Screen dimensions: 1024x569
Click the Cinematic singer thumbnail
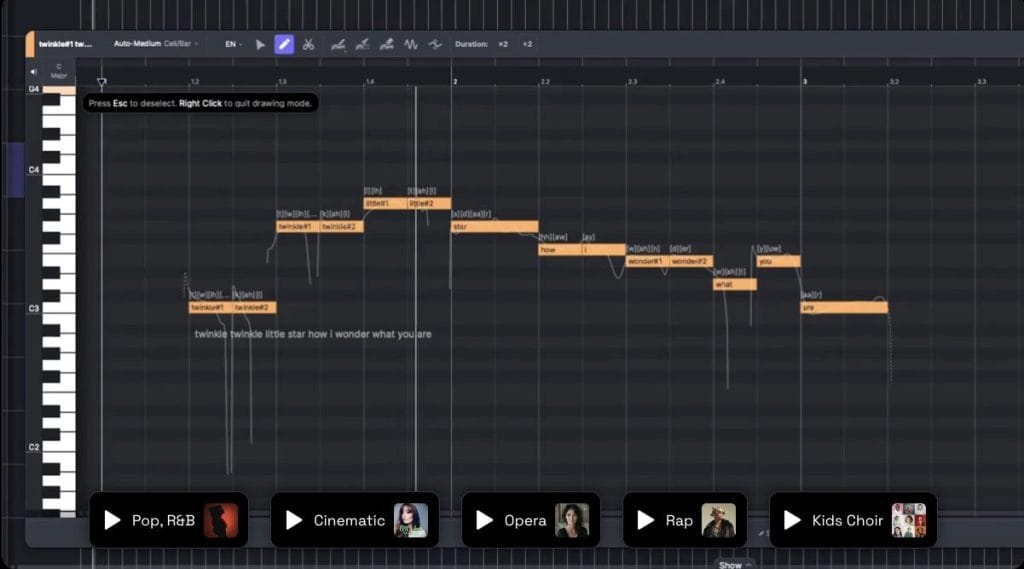click(410, 520)
